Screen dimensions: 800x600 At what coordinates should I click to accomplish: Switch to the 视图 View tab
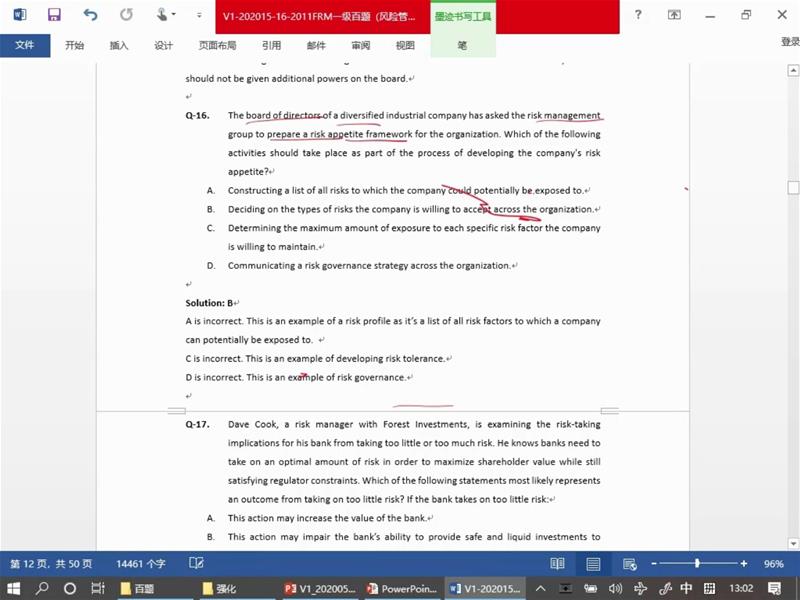click(405, 45)
